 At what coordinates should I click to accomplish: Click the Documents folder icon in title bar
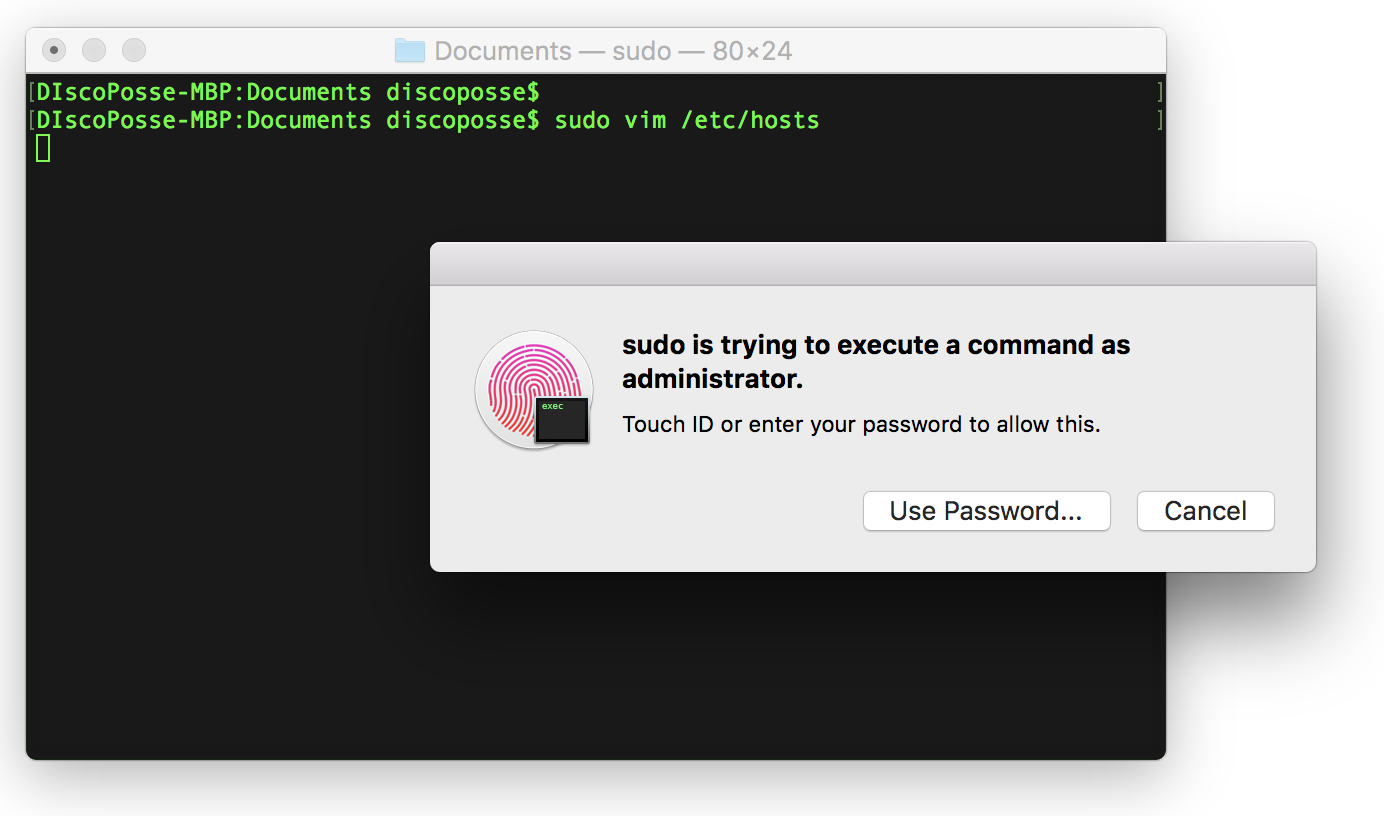click(409, 50)
